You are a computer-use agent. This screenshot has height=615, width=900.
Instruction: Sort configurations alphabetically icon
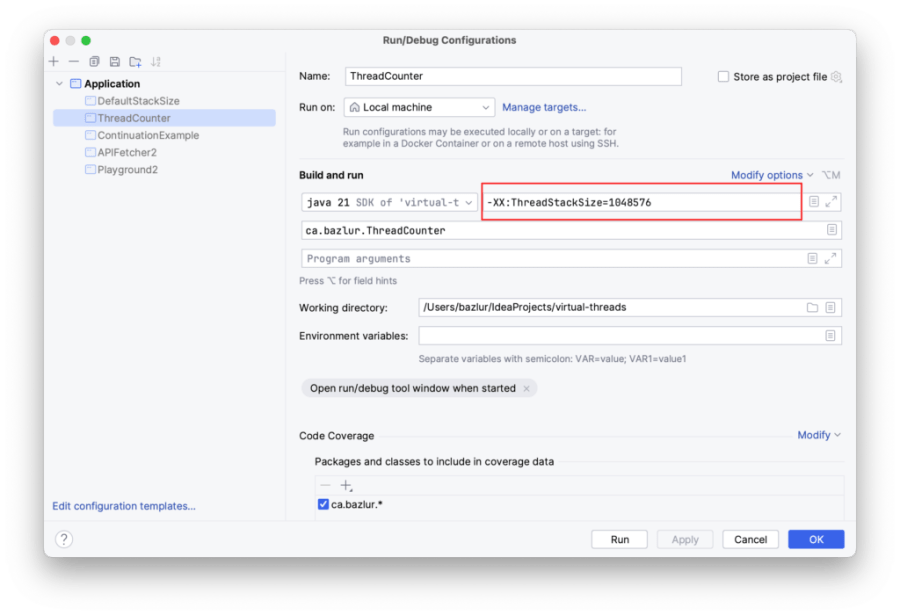point(156,61)
